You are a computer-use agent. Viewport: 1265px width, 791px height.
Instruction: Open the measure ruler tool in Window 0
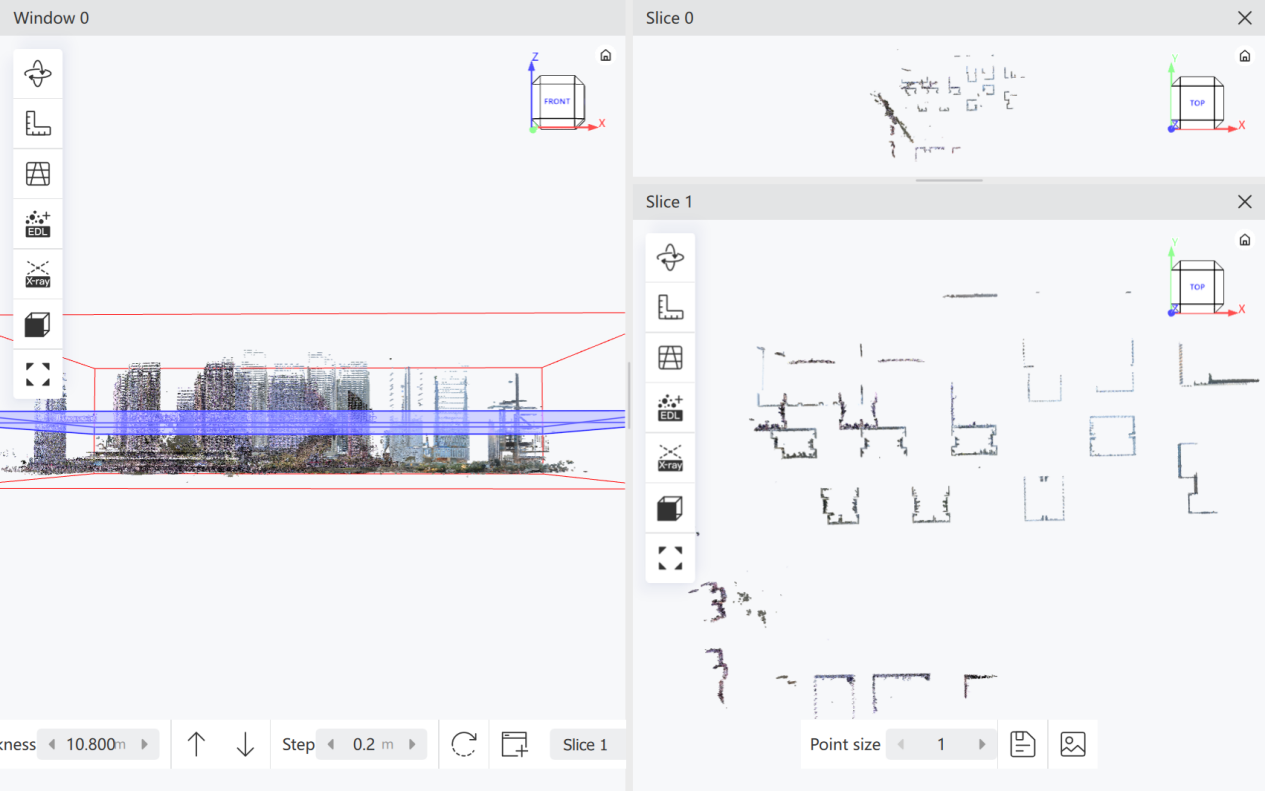(38, 124)
